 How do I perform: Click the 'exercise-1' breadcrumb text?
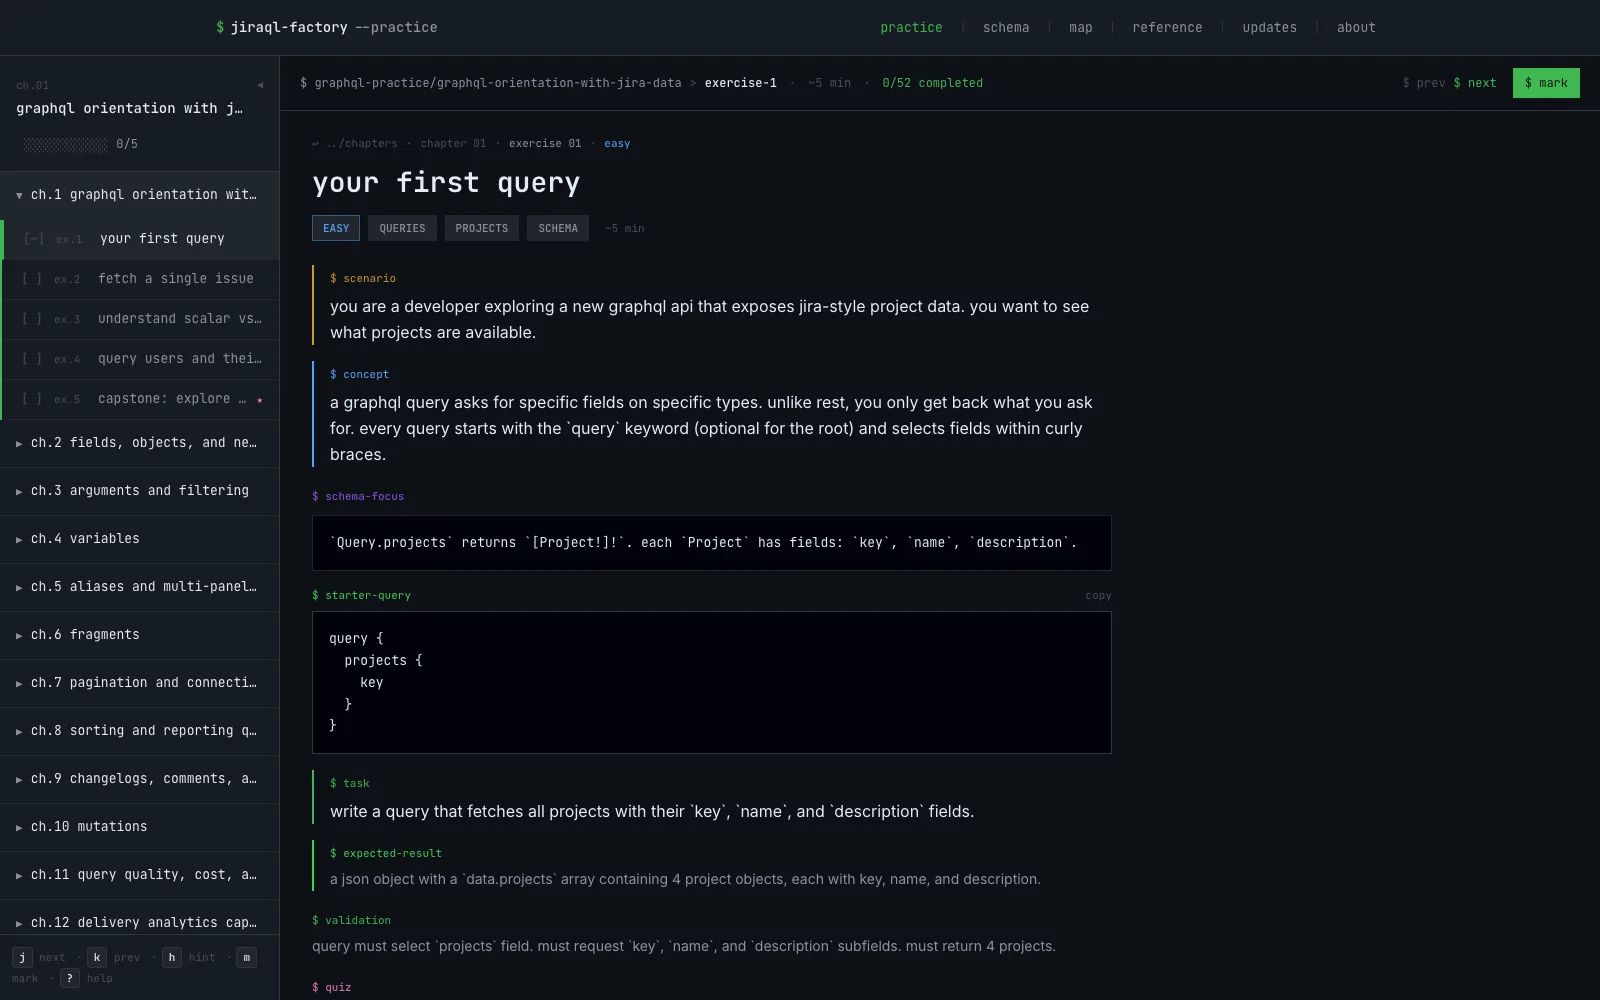pyautogui.click(x=740, y=83)
